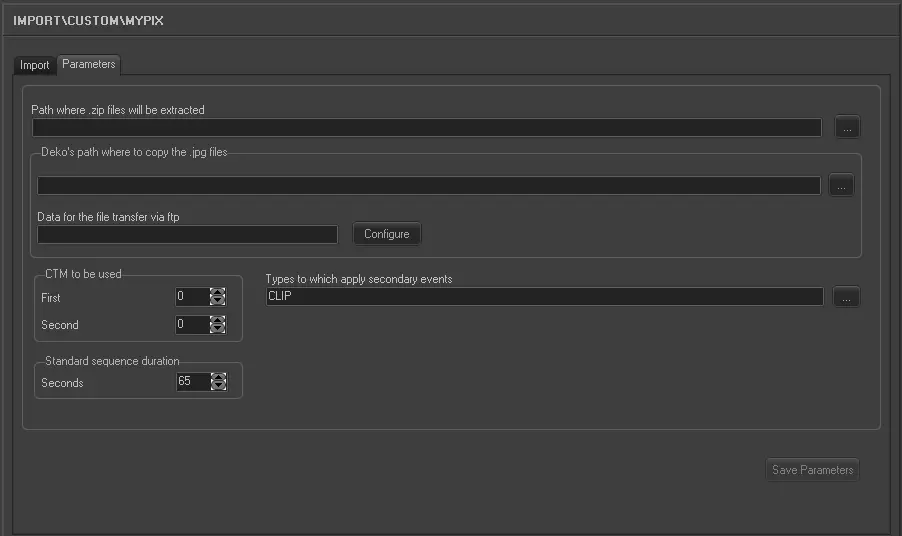Browse for Deko's .jpg path
902x536 pixels.
841,186
